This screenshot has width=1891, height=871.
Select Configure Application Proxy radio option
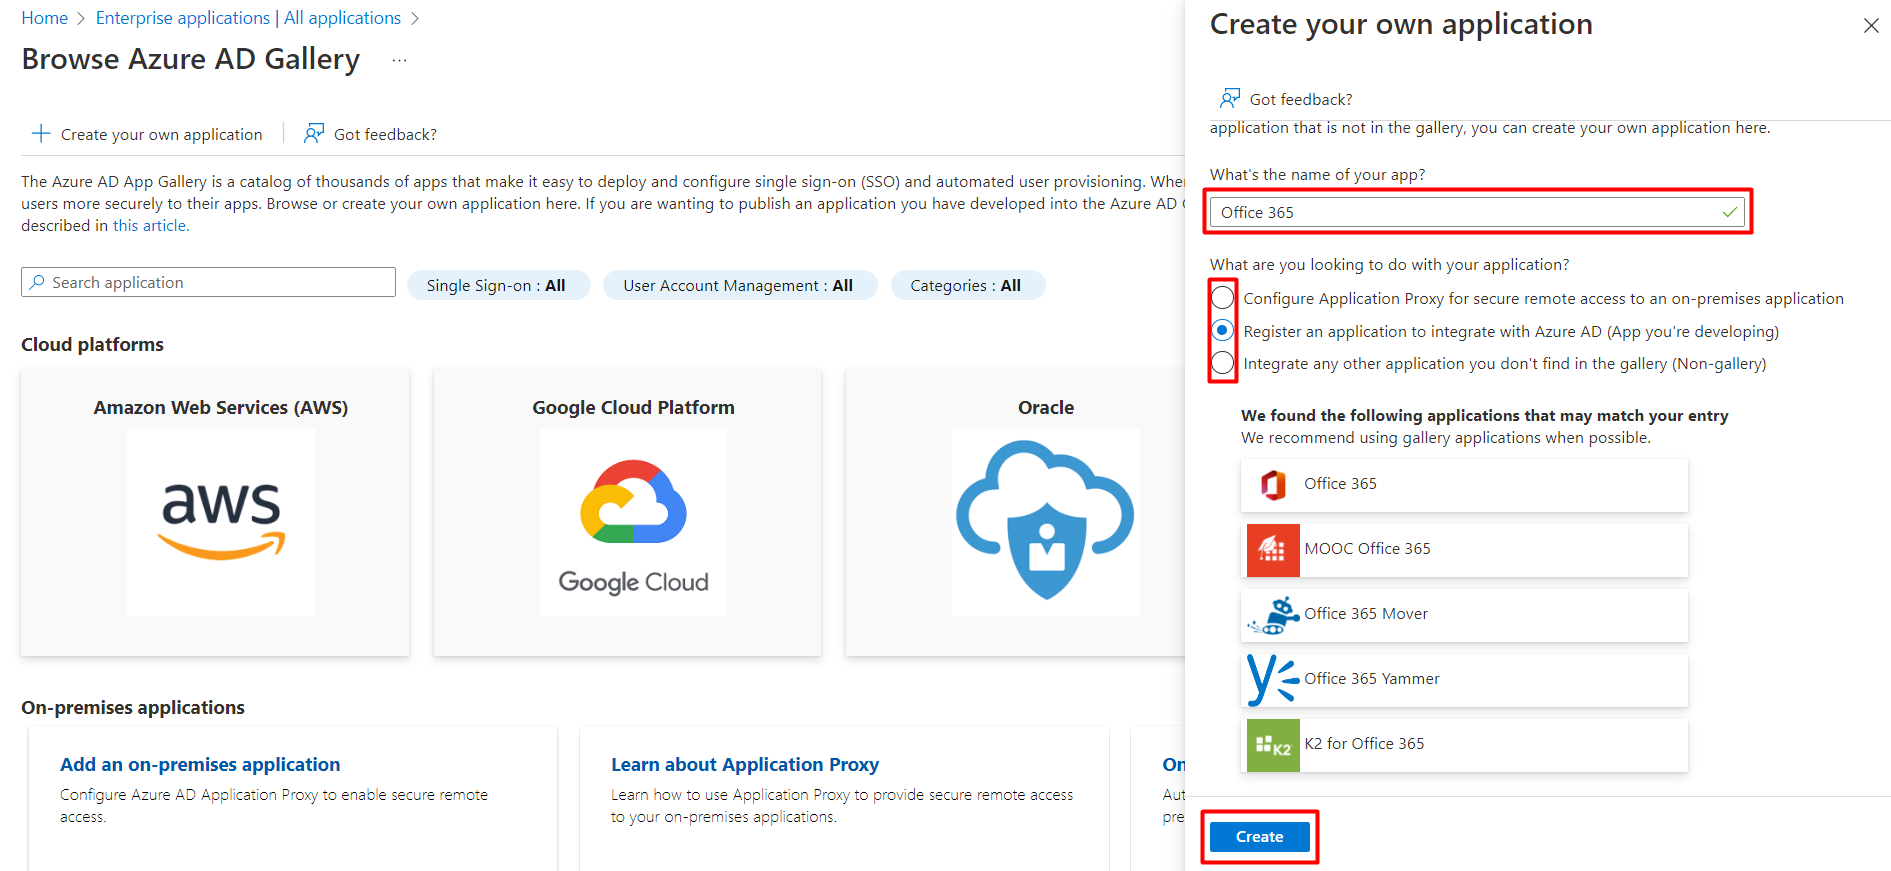(x=1222, y=298)
